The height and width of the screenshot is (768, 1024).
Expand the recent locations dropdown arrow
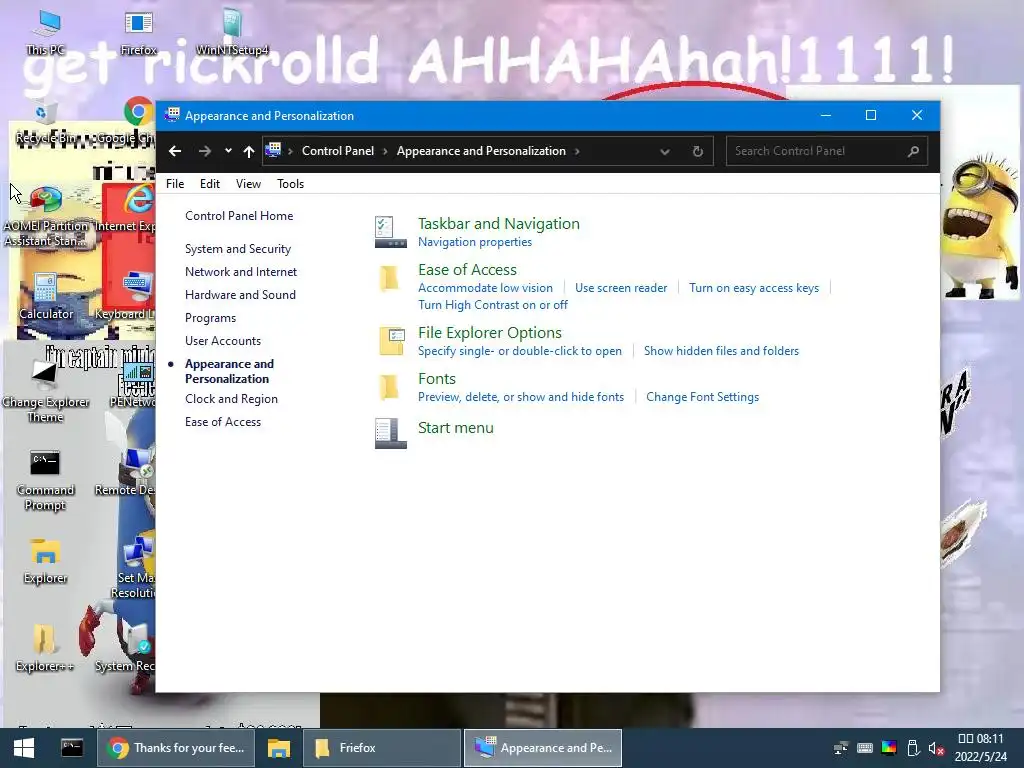(228, 151)
